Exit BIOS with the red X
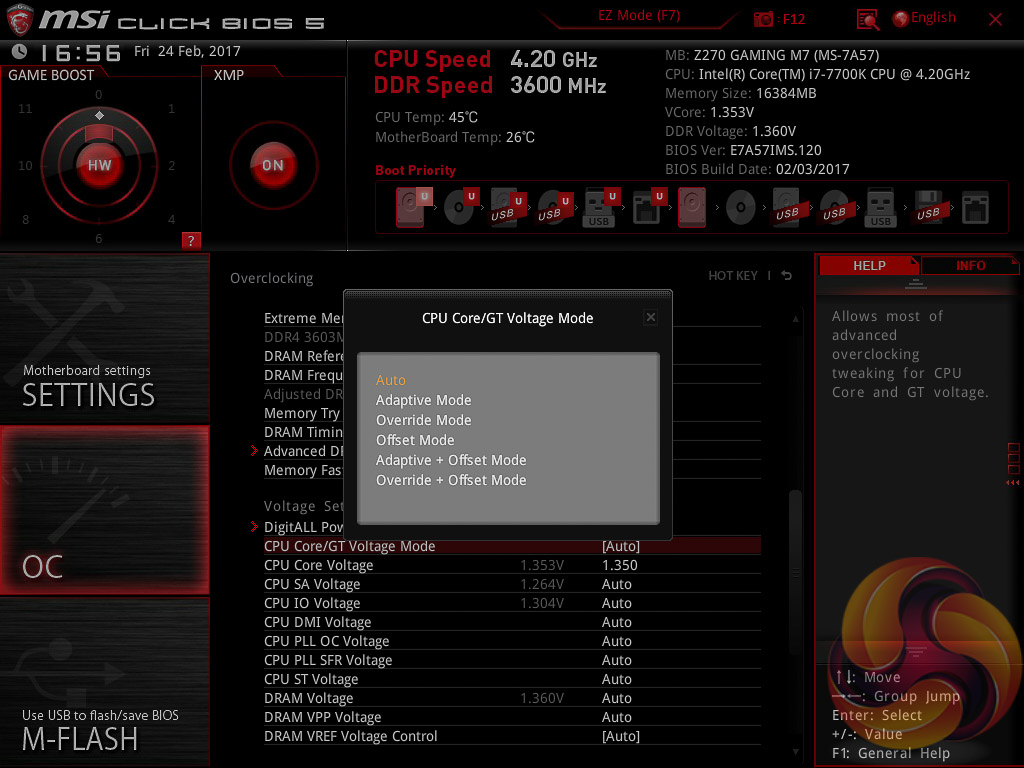 pos(995,20)
